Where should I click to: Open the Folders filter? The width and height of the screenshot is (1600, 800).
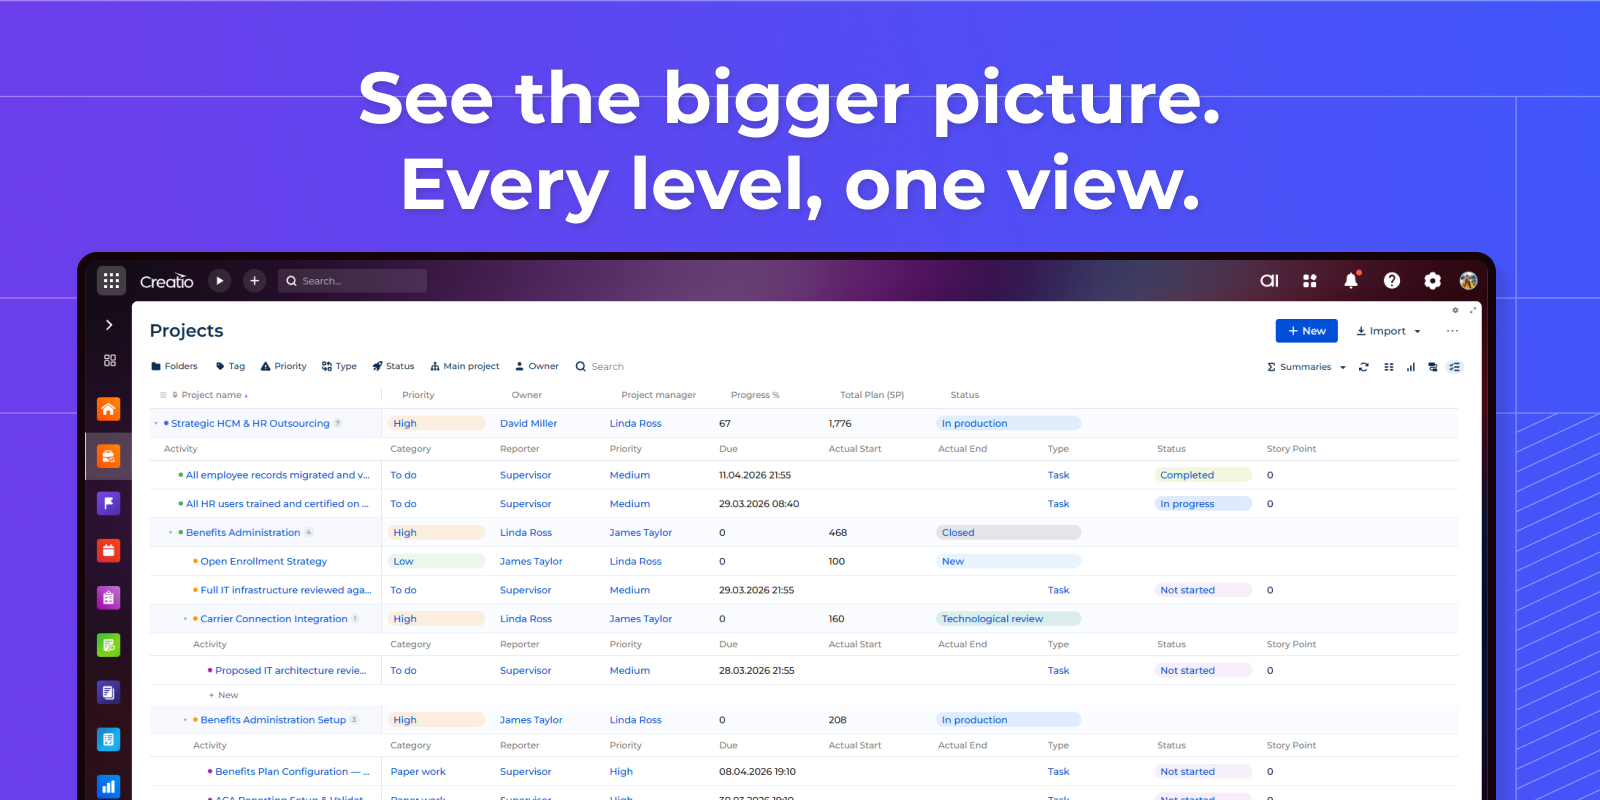[174, 366]
